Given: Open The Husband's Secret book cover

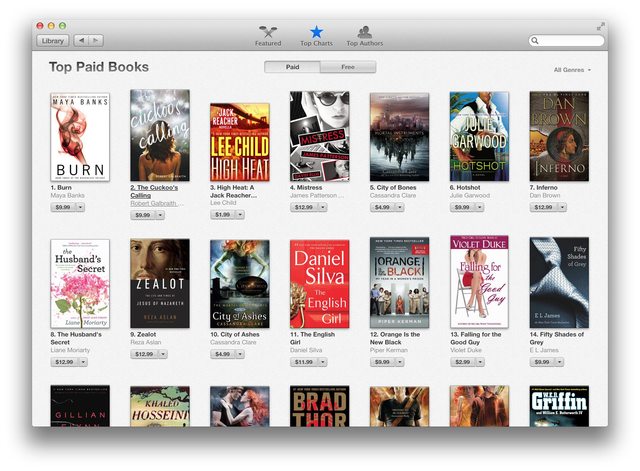Looking at the screenshot, I should click(80, 283).
